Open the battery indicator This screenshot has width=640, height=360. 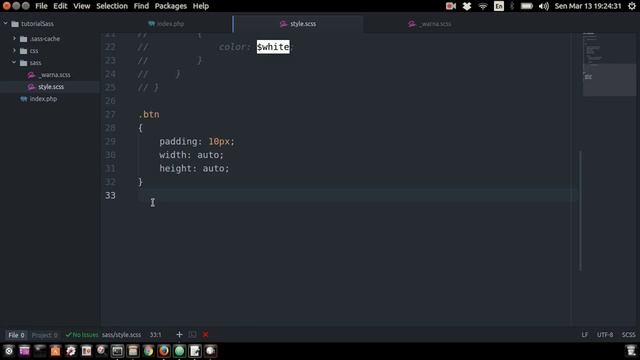527,6
